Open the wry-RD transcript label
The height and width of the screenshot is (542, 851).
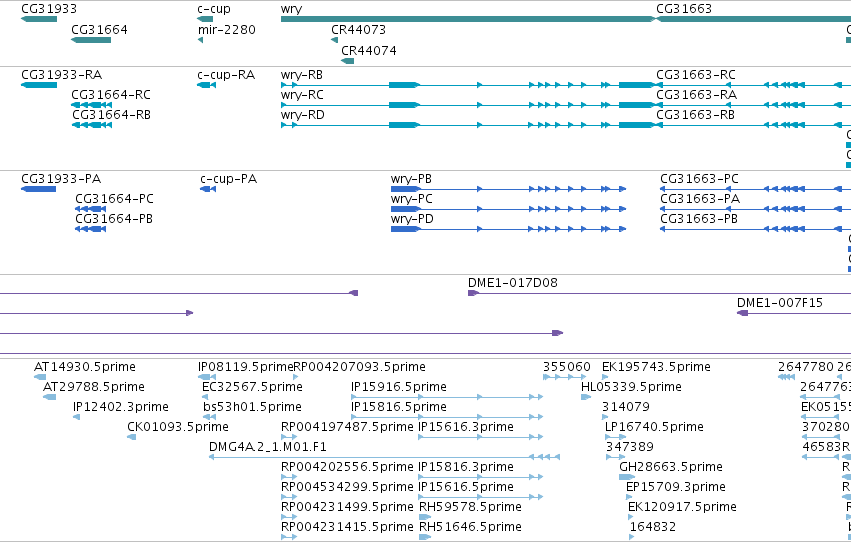pyautogui.click(x=303, y=115)
